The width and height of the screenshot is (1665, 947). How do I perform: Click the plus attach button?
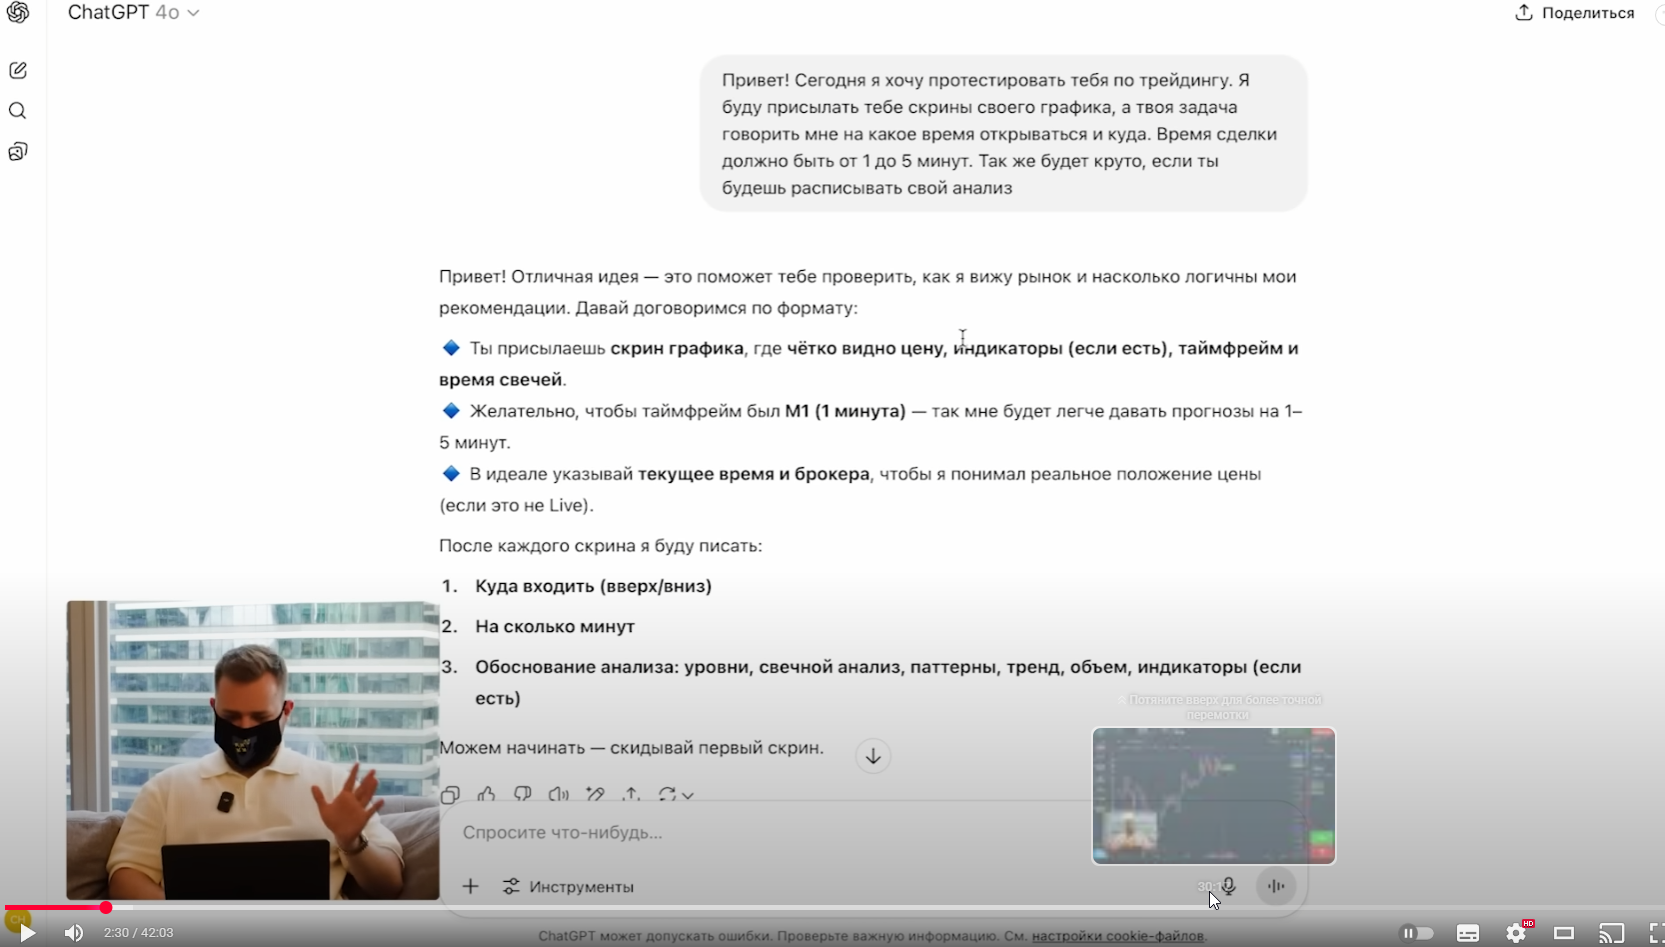tap(470, 886)
